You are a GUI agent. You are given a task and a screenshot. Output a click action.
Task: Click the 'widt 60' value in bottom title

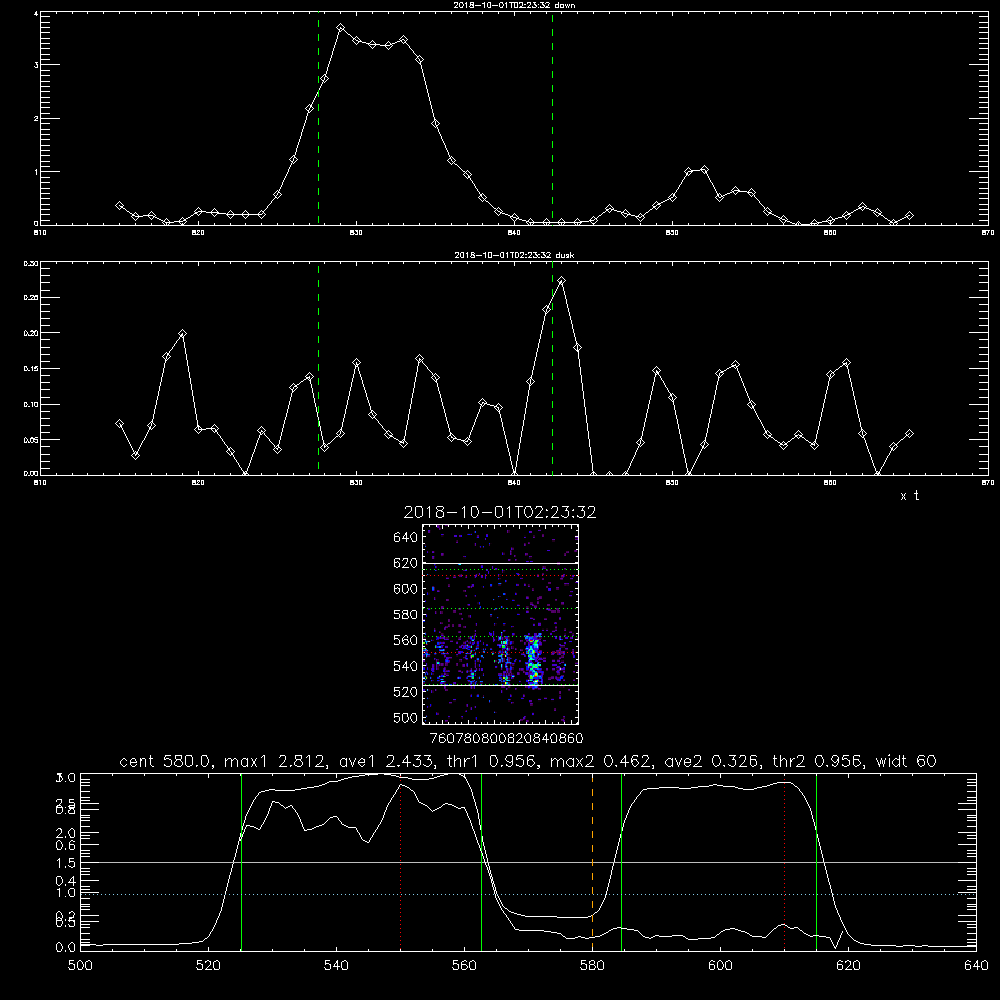(906, 761)
